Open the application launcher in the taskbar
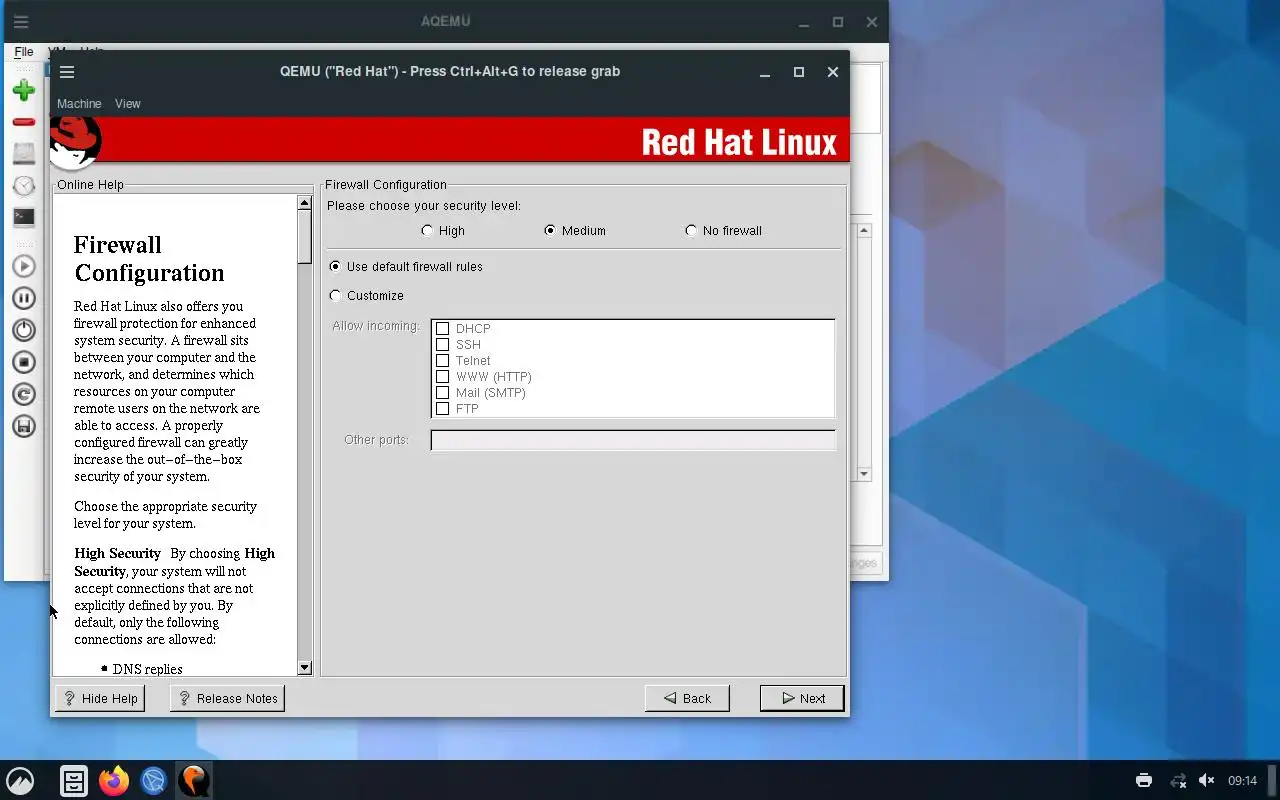This screenshot has height=800, width=1280. point(20,780)
